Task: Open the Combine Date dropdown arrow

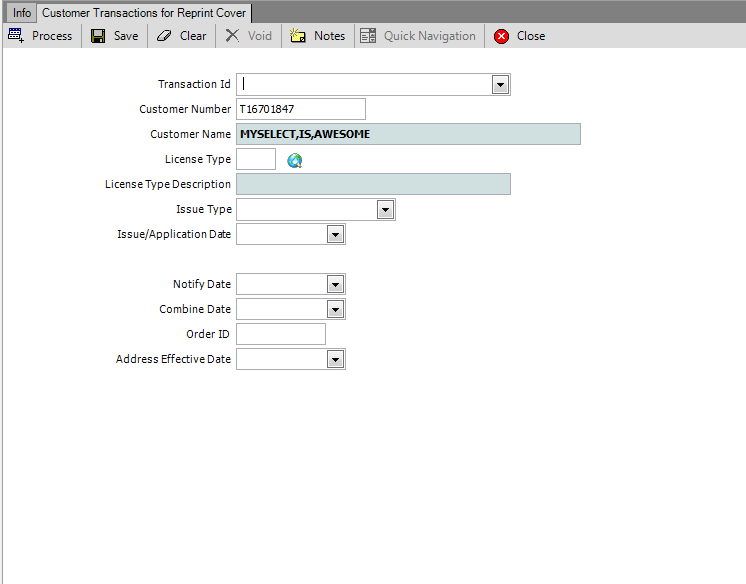Action: point(335,310)
